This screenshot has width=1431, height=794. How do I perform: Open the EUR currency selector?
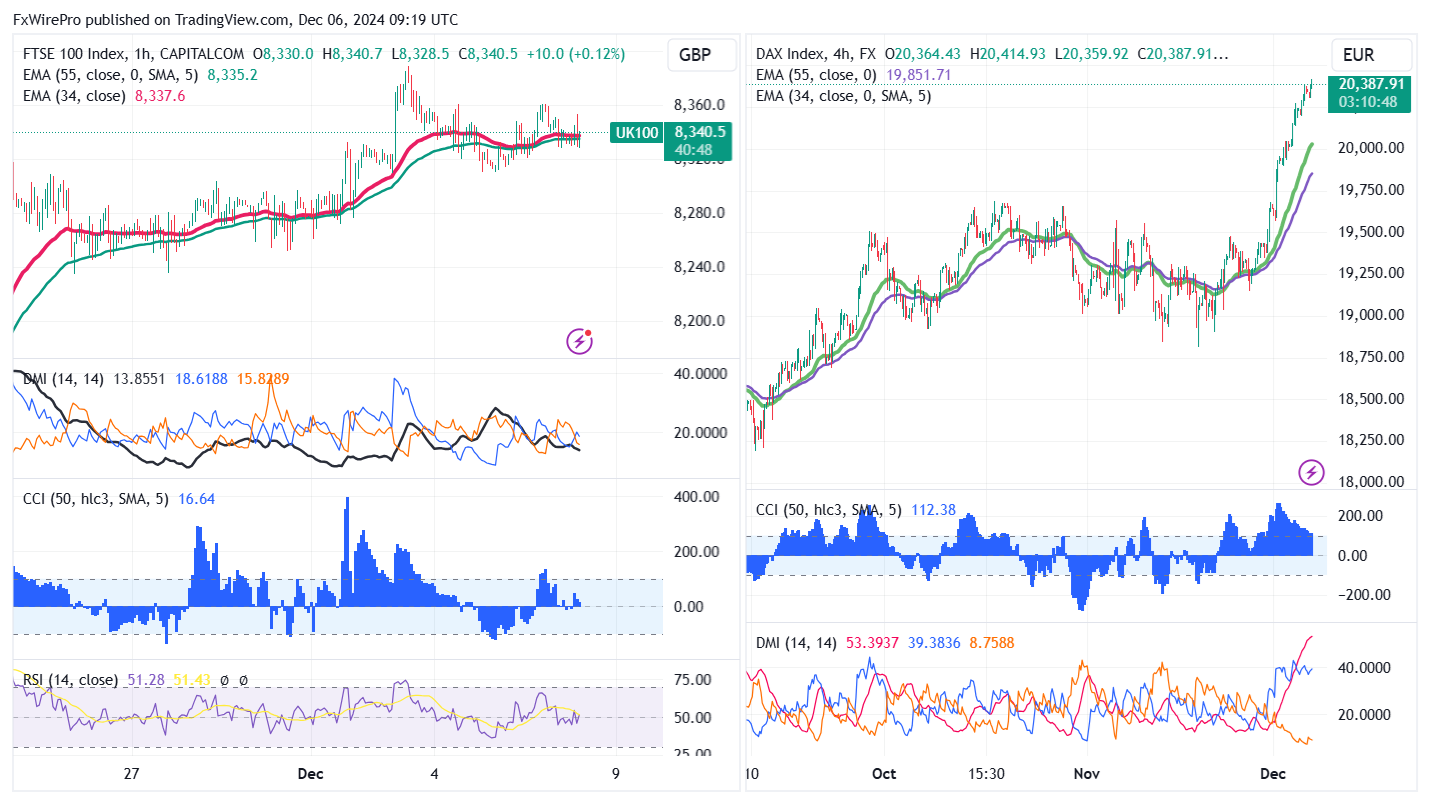click(1370, 55)
